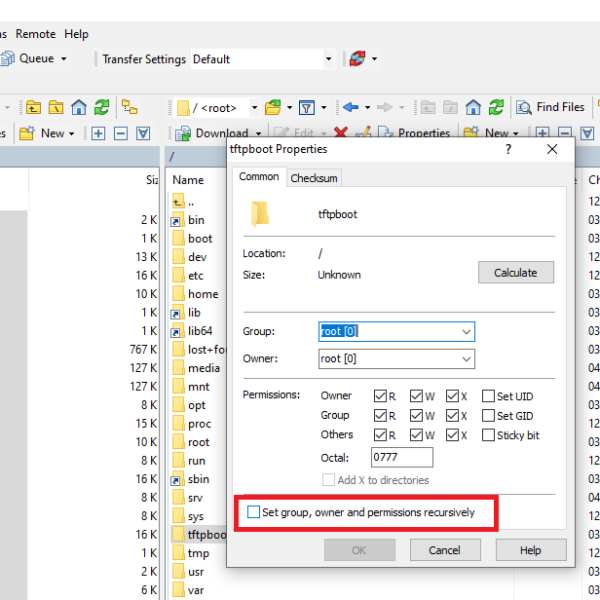The height and width of the screenshot is (600, 600).
Task: Open the remote filter icon
Action: pyautogui.click(x=308, y=107)
